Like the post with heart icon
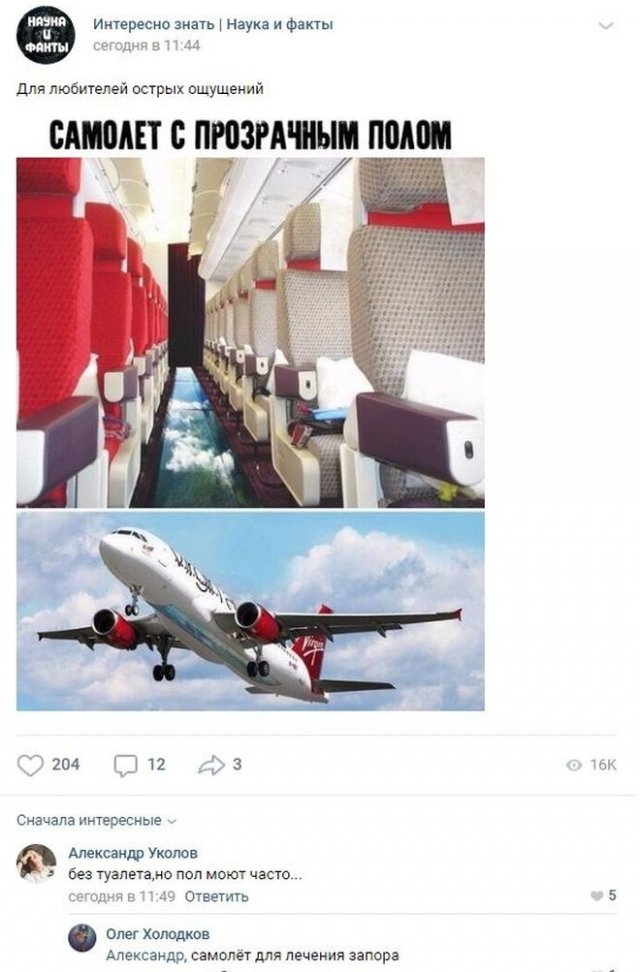The image size is (640, 972). coord(30,765)
